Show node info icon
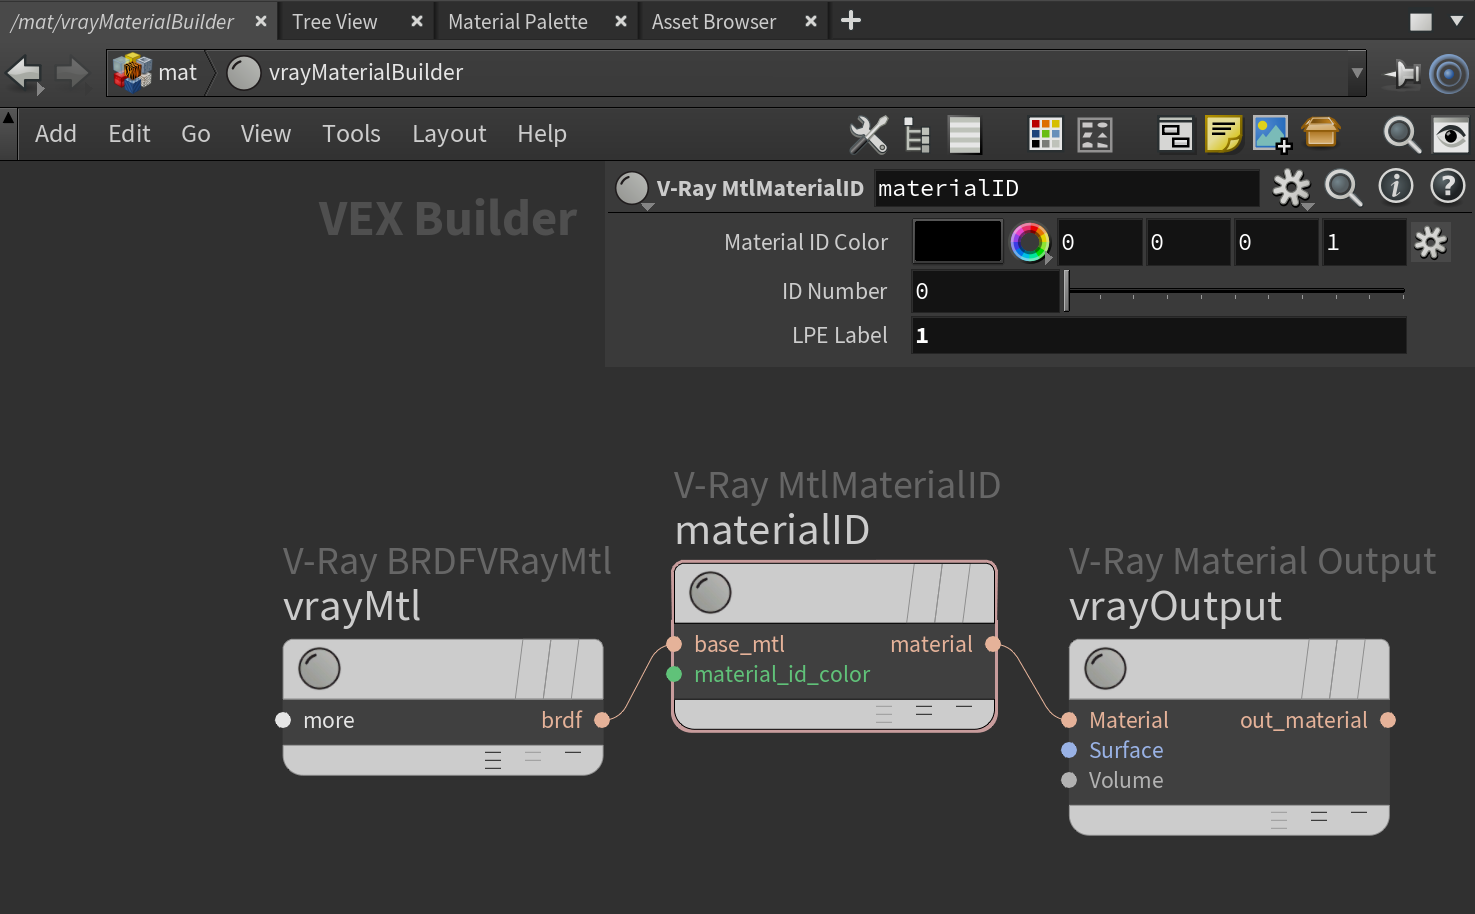 [x=1396, y=186]
